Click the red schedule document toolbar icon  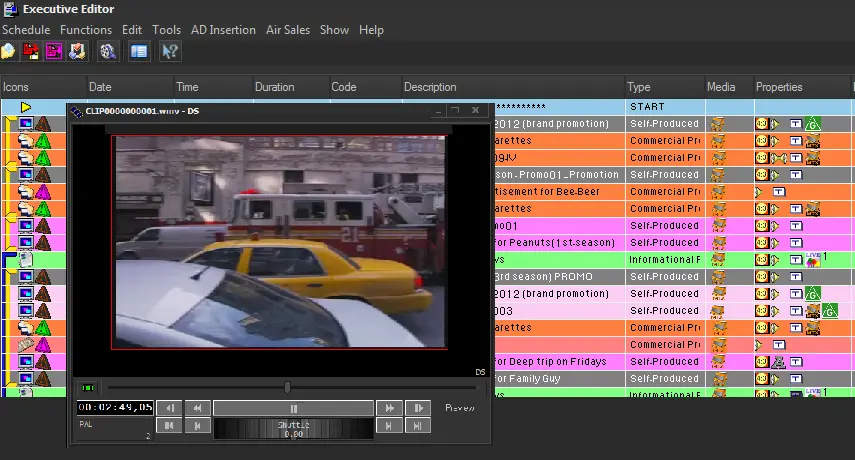[32, 51]
